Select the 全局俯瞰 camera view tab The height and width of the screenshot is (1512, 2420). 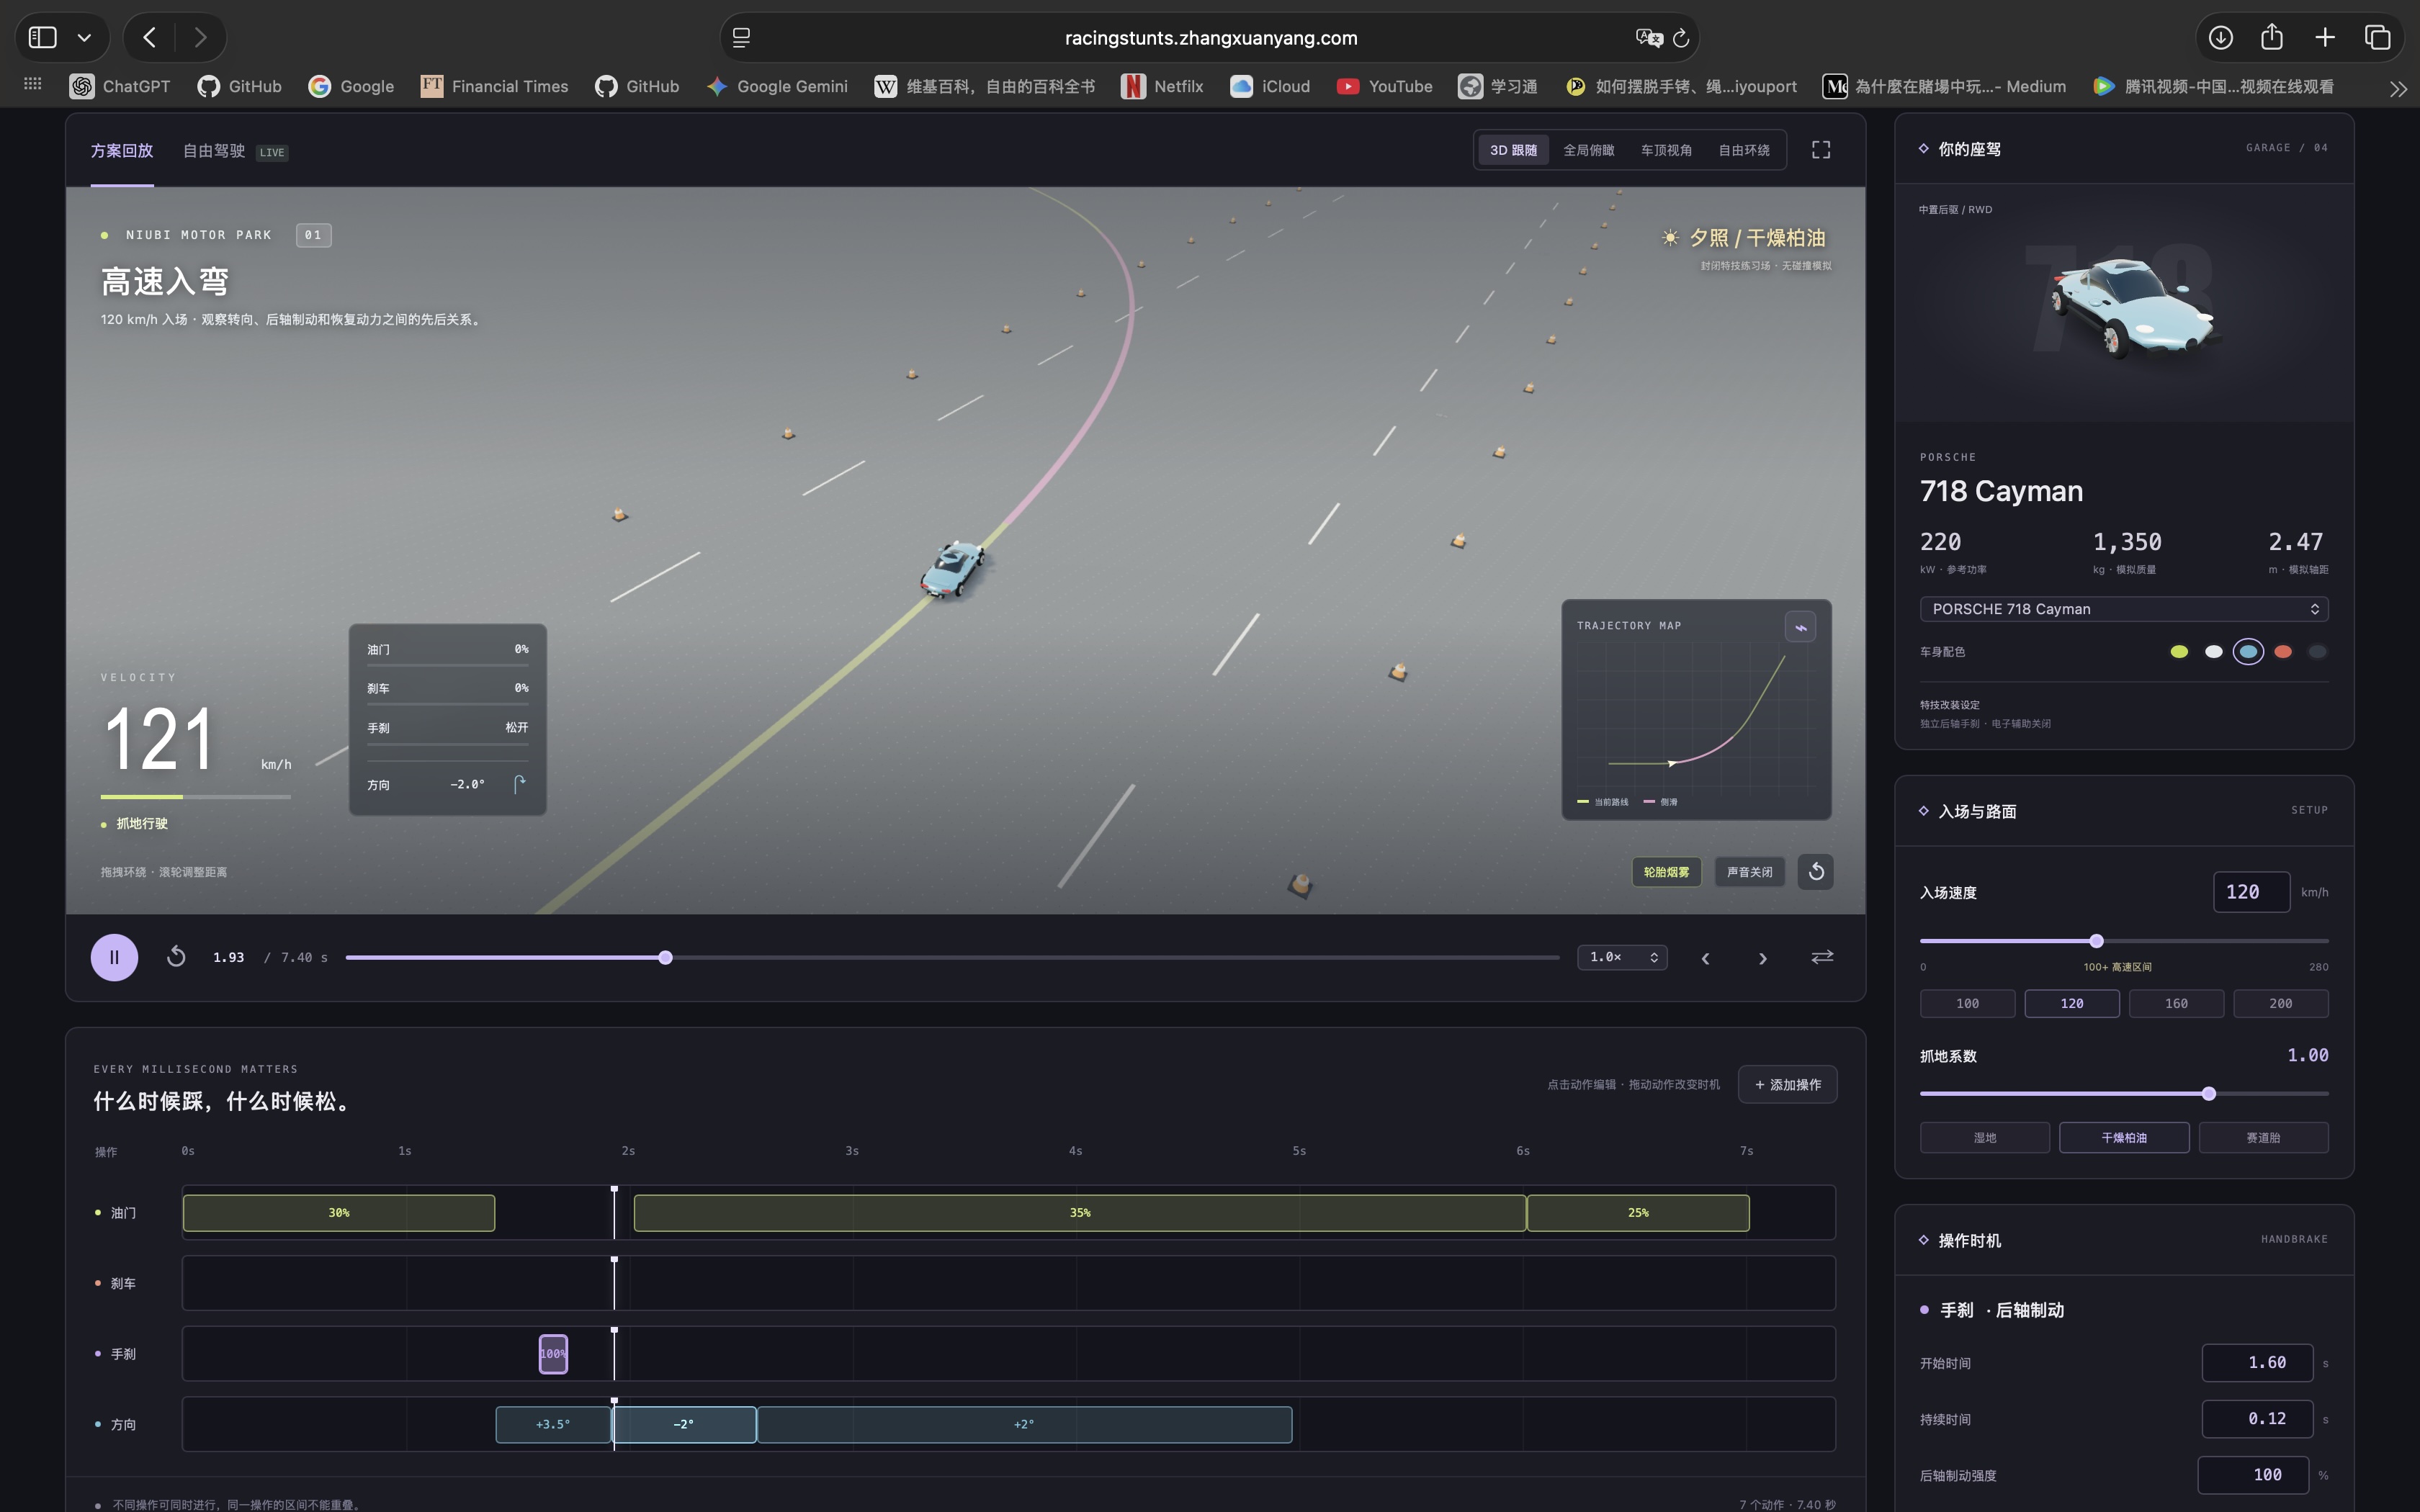(1589, 150)
